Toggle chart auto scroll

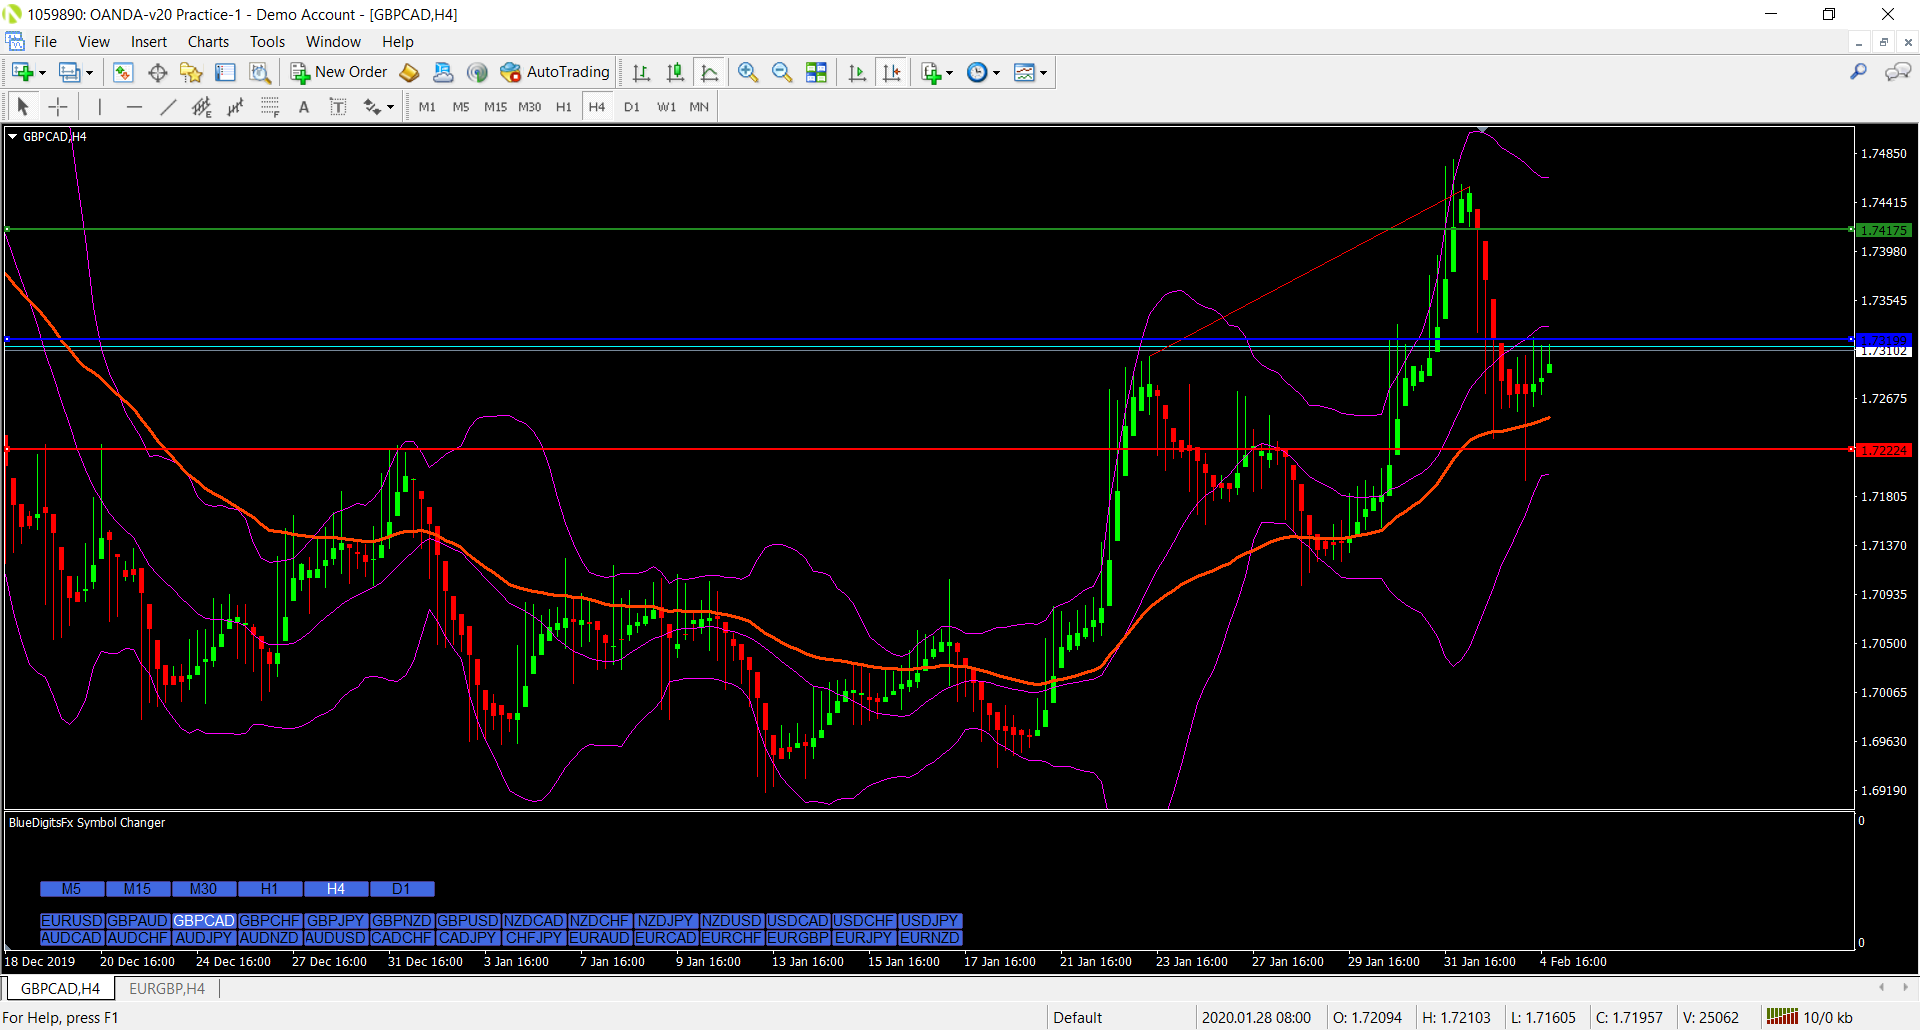pos(857,72)
